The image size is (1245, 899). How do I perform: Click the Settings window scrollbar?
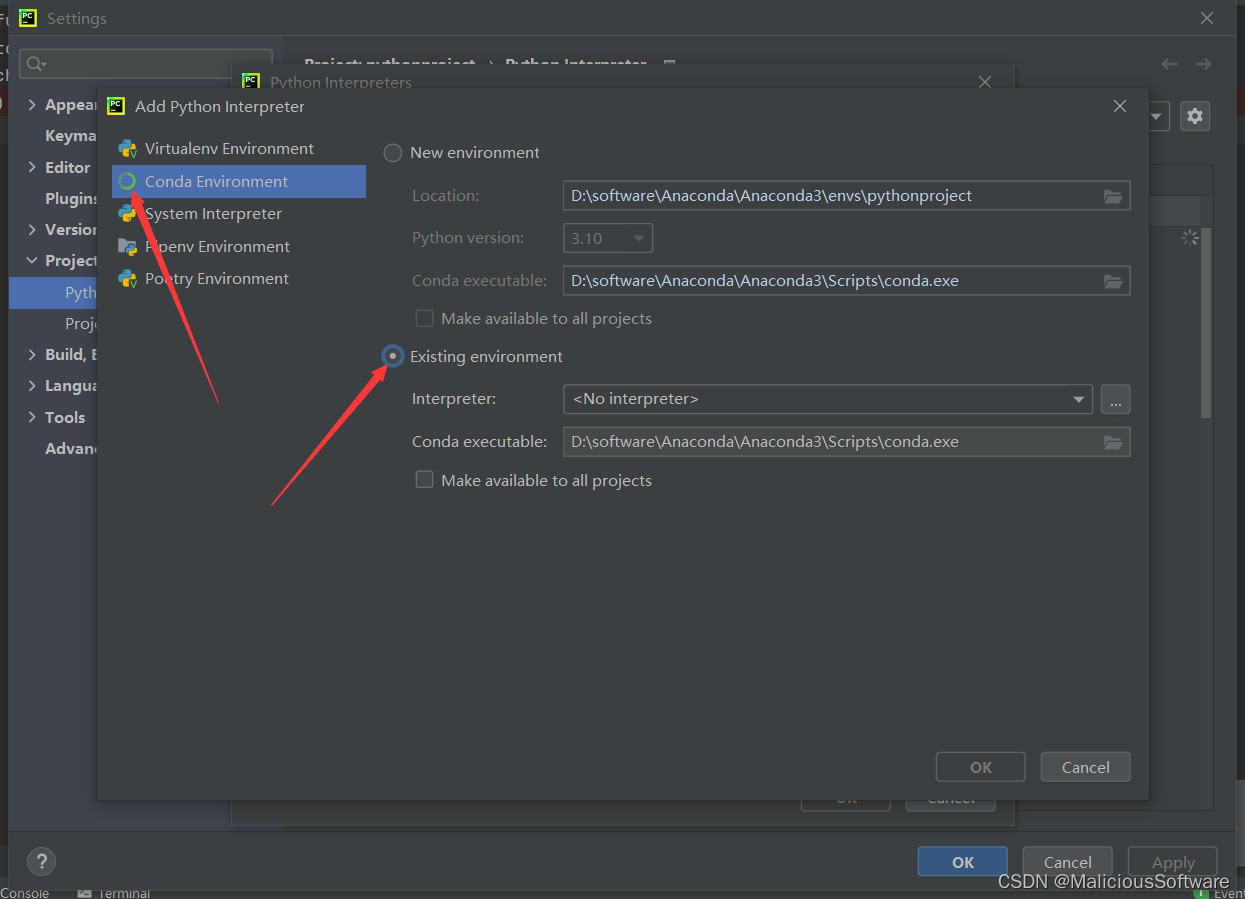[1206, 323]
